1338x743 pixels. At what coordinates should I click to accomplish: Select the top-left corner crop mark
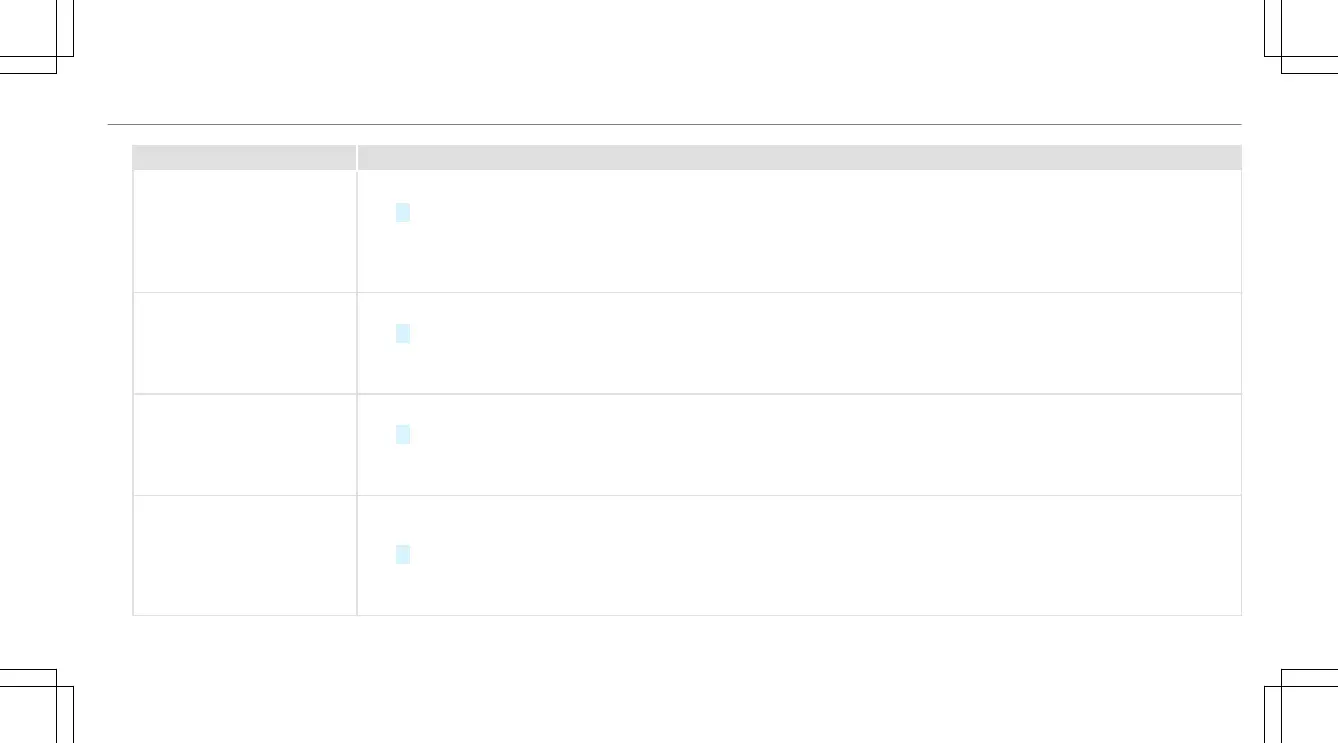coord(37,37)
